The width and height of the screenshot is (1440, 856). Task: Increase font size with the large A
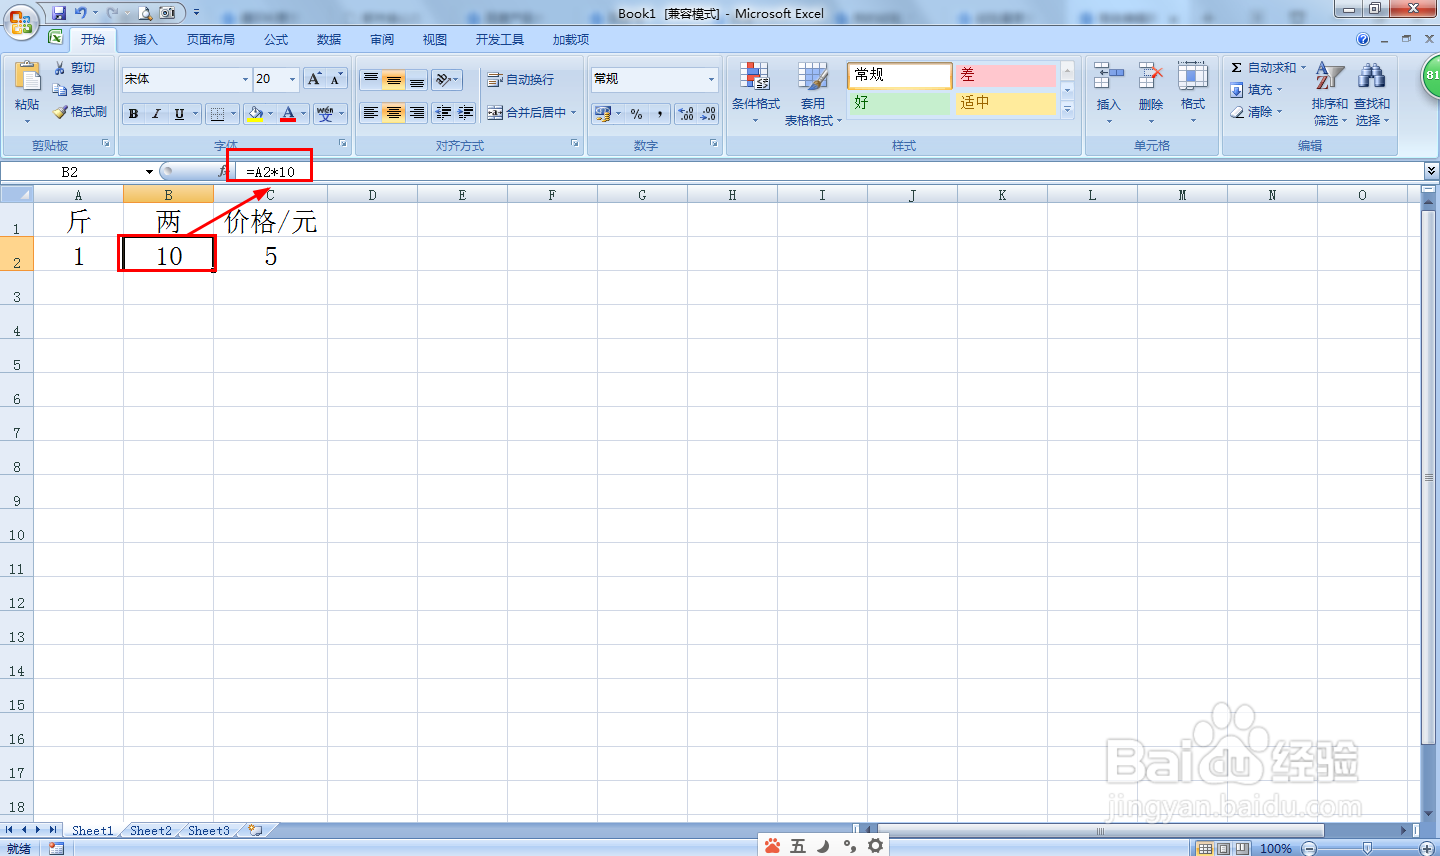(314, 79)
